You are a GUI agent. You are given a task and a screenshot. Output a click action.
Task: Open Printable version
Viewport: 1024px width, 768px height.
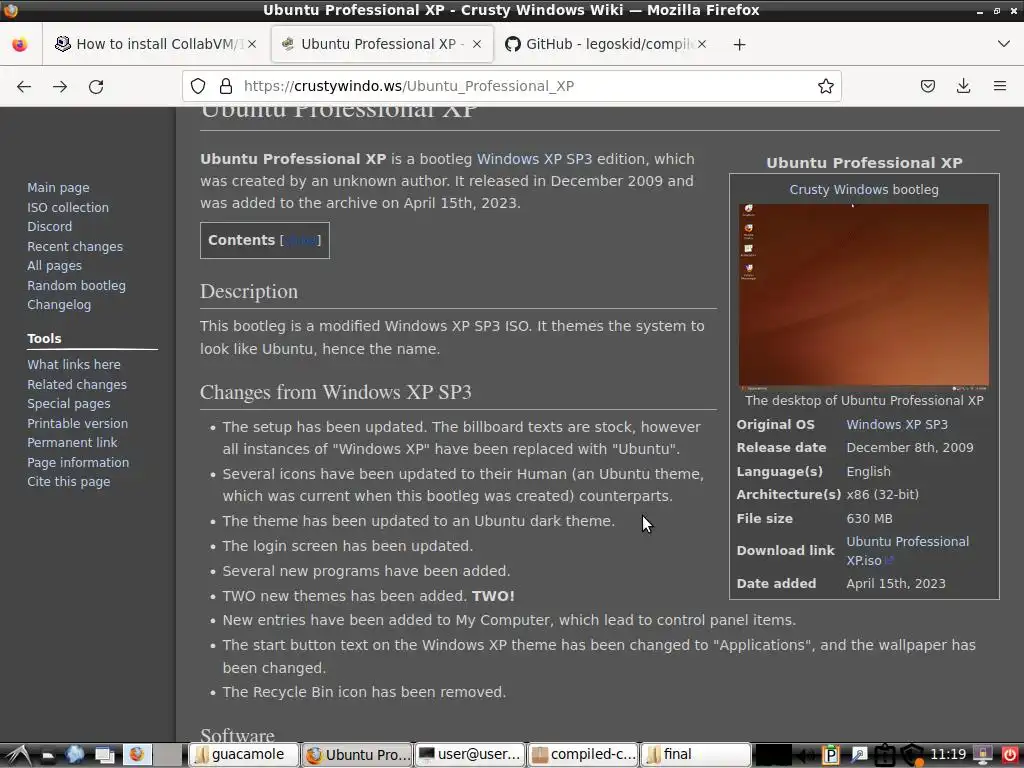(78, 423)
